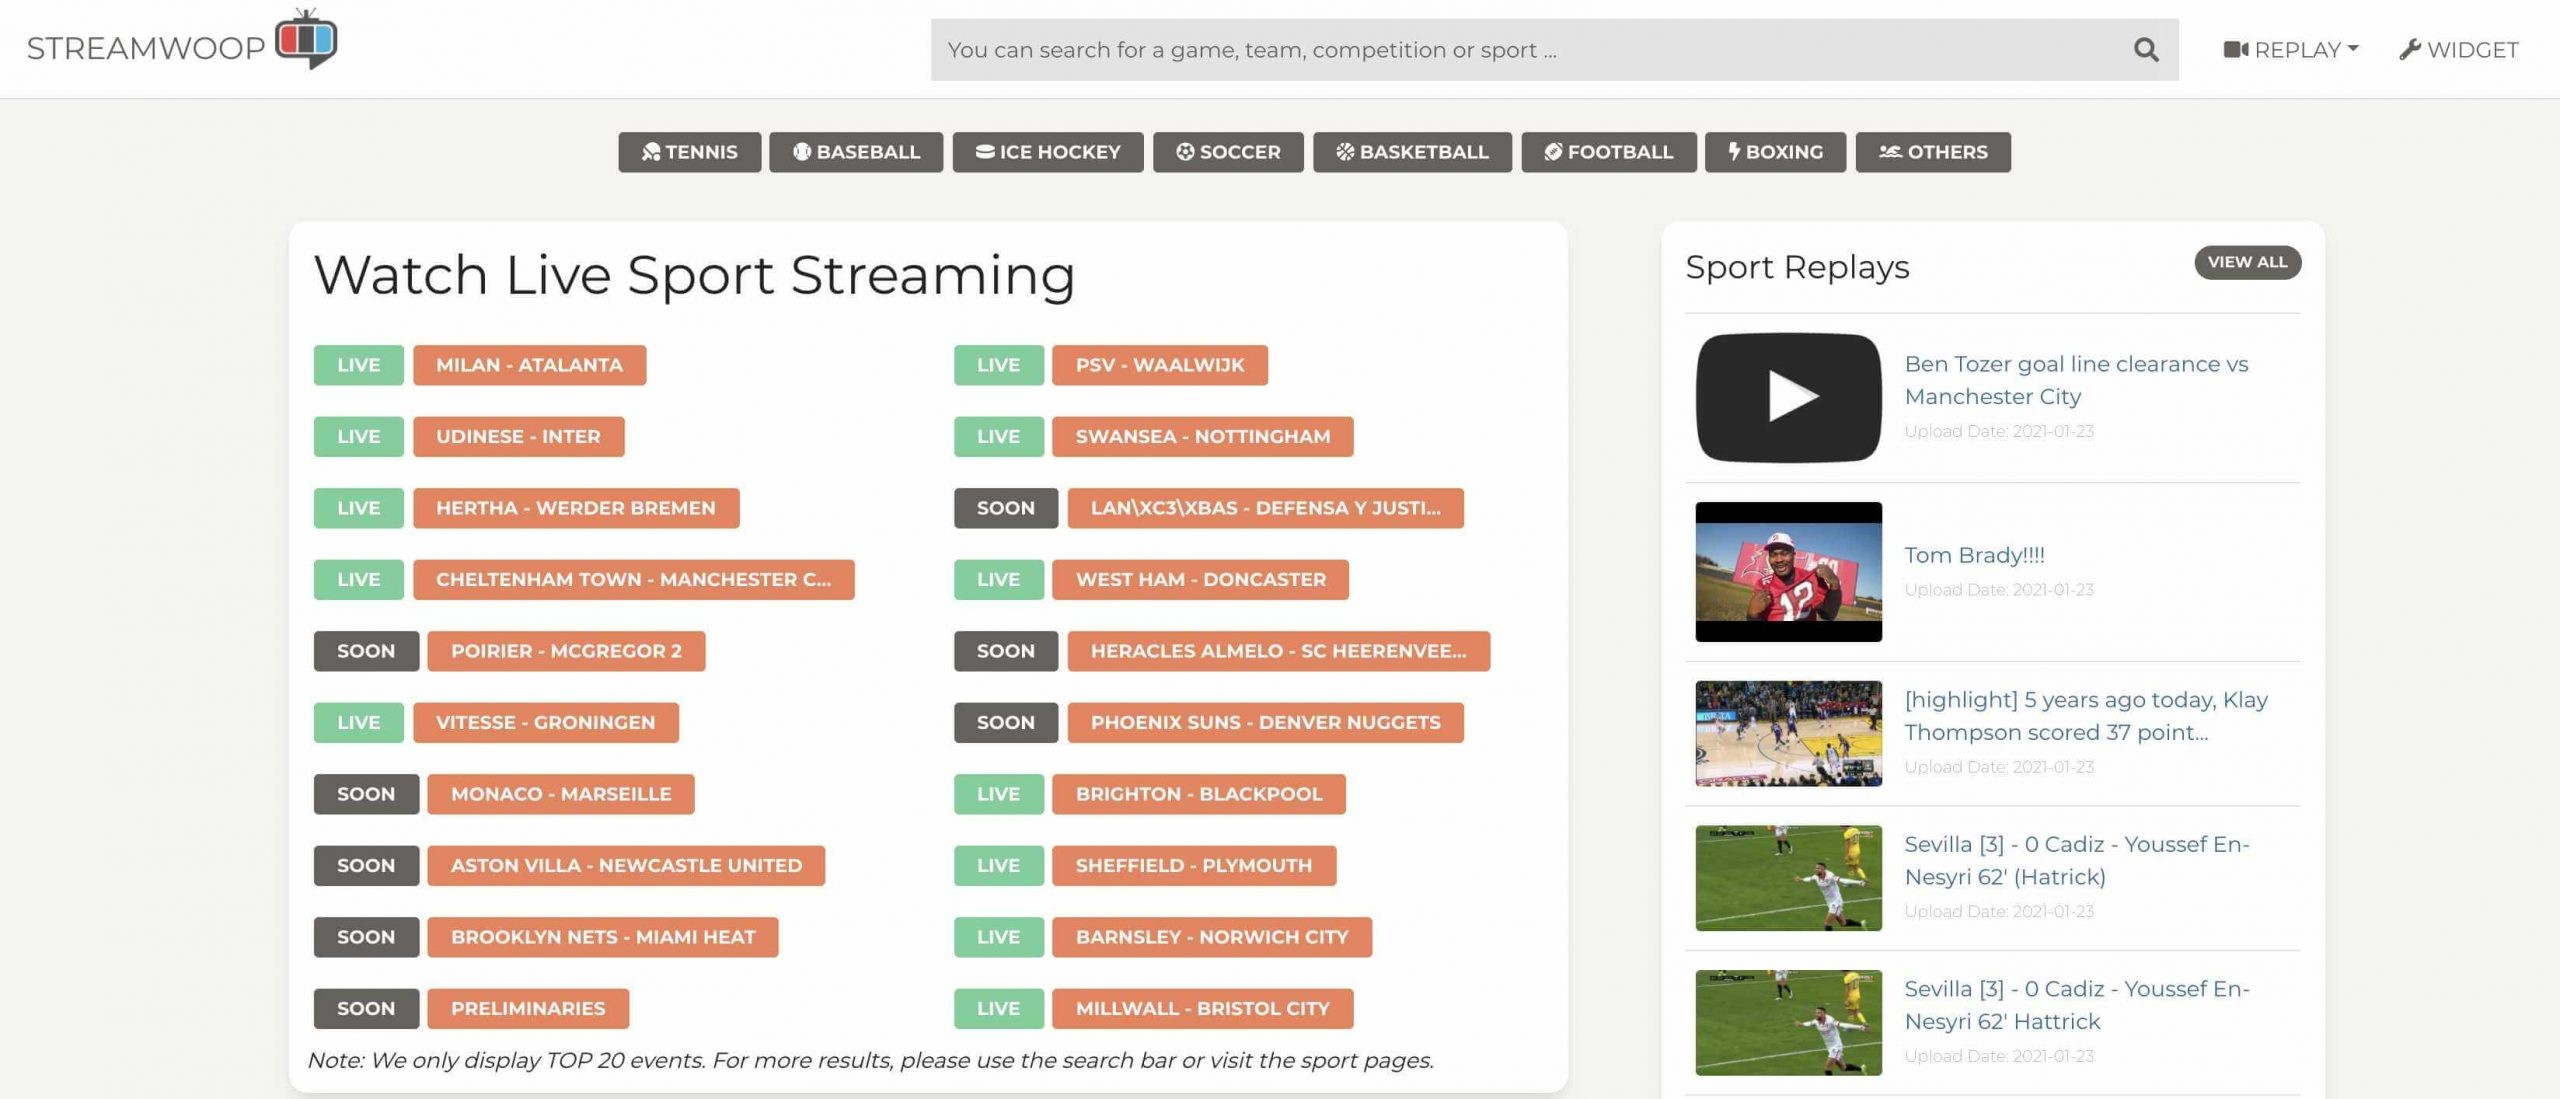Open Phoenix Suns - Denver Nuggets event
The image size is (2560, 1099).
point(1265,723)
